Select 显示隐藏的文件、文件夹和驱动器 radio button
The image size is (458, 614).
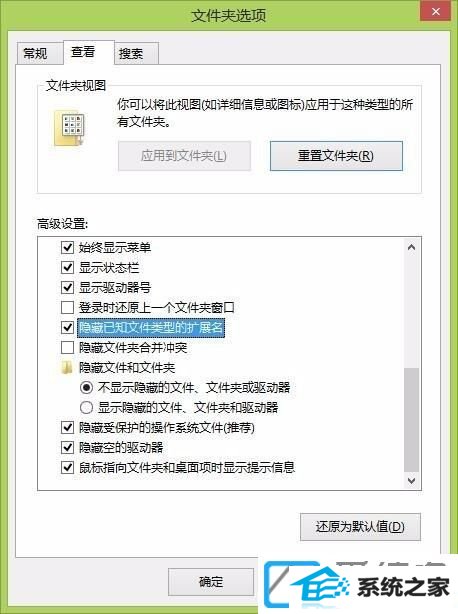[x=86, y=407]
